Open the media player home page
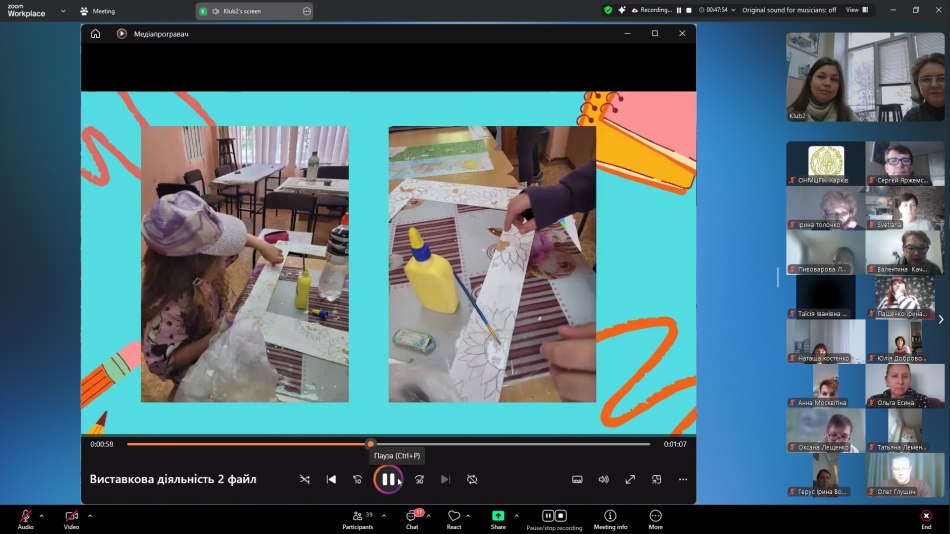 (95, 33)
